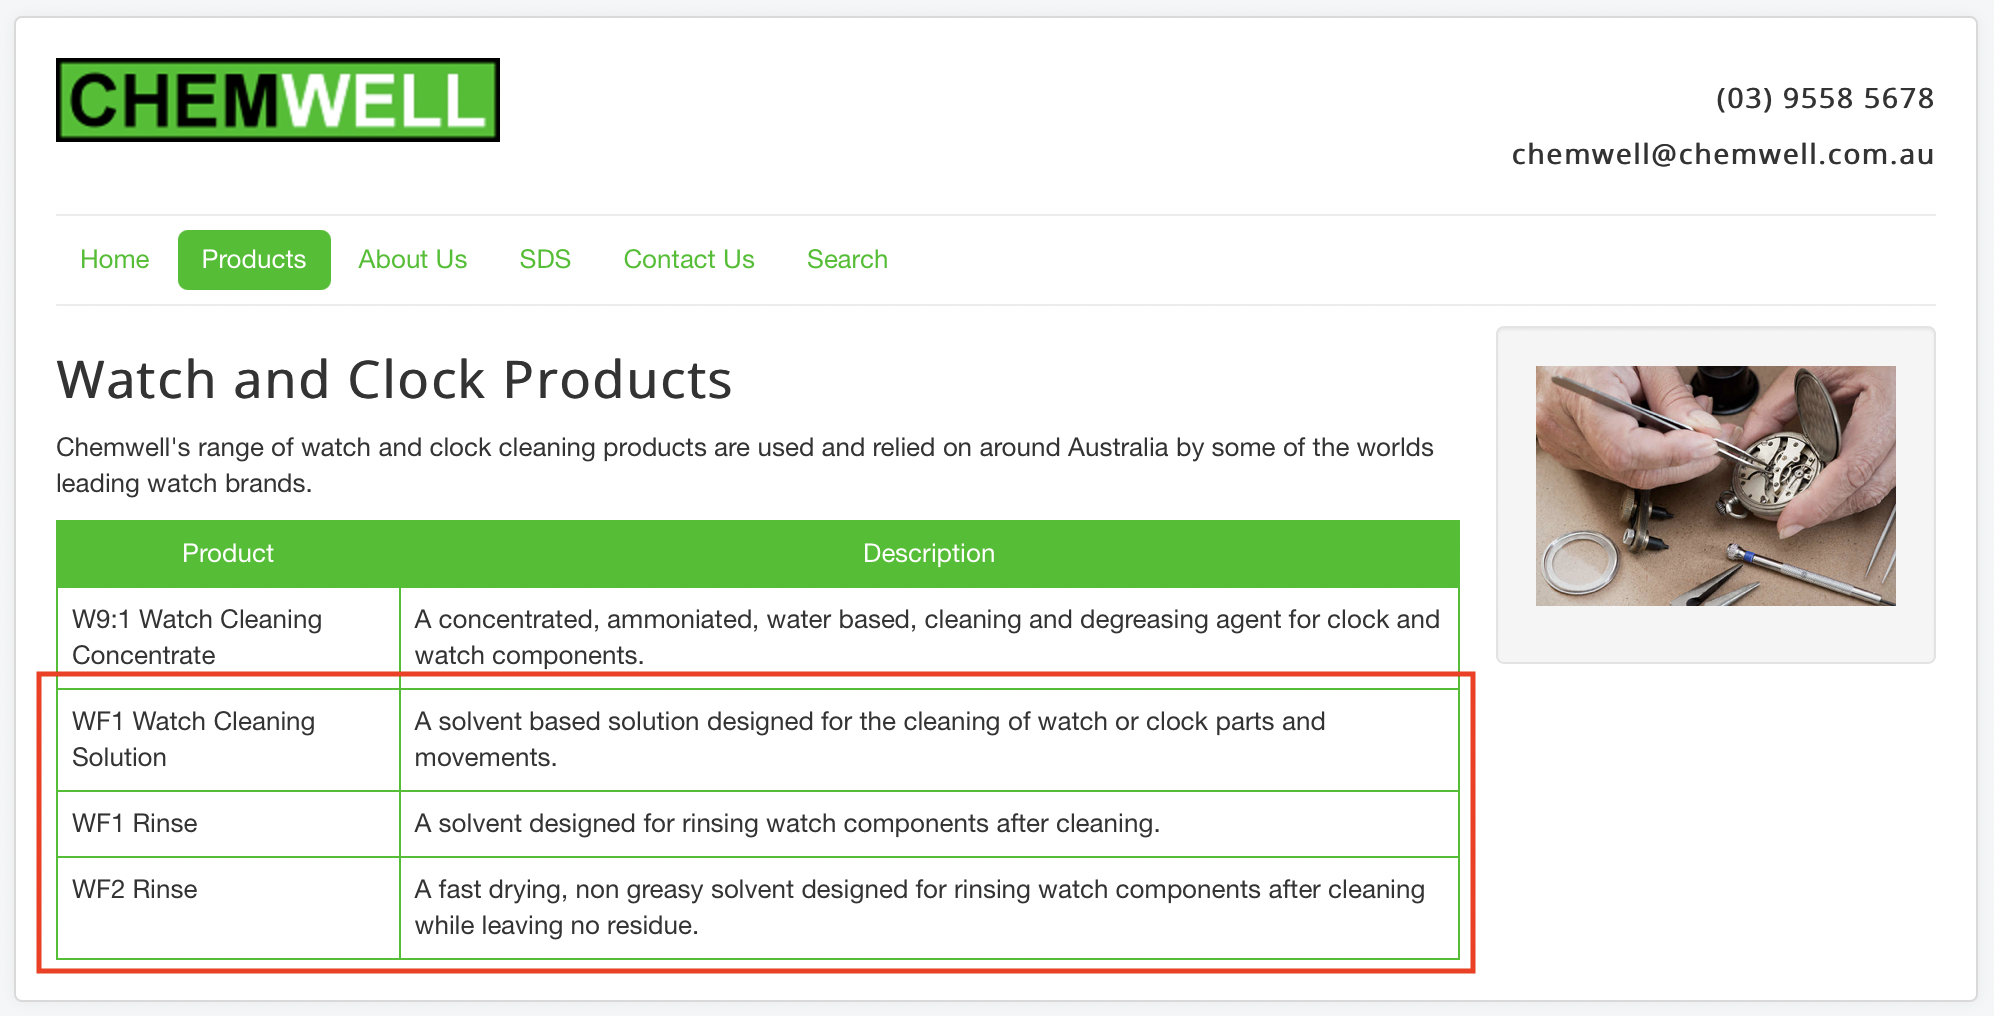1994x1016 pixels.
Task: Click the chemwell@chemwell.com.au email address
Action: [x=1722, y=155]
